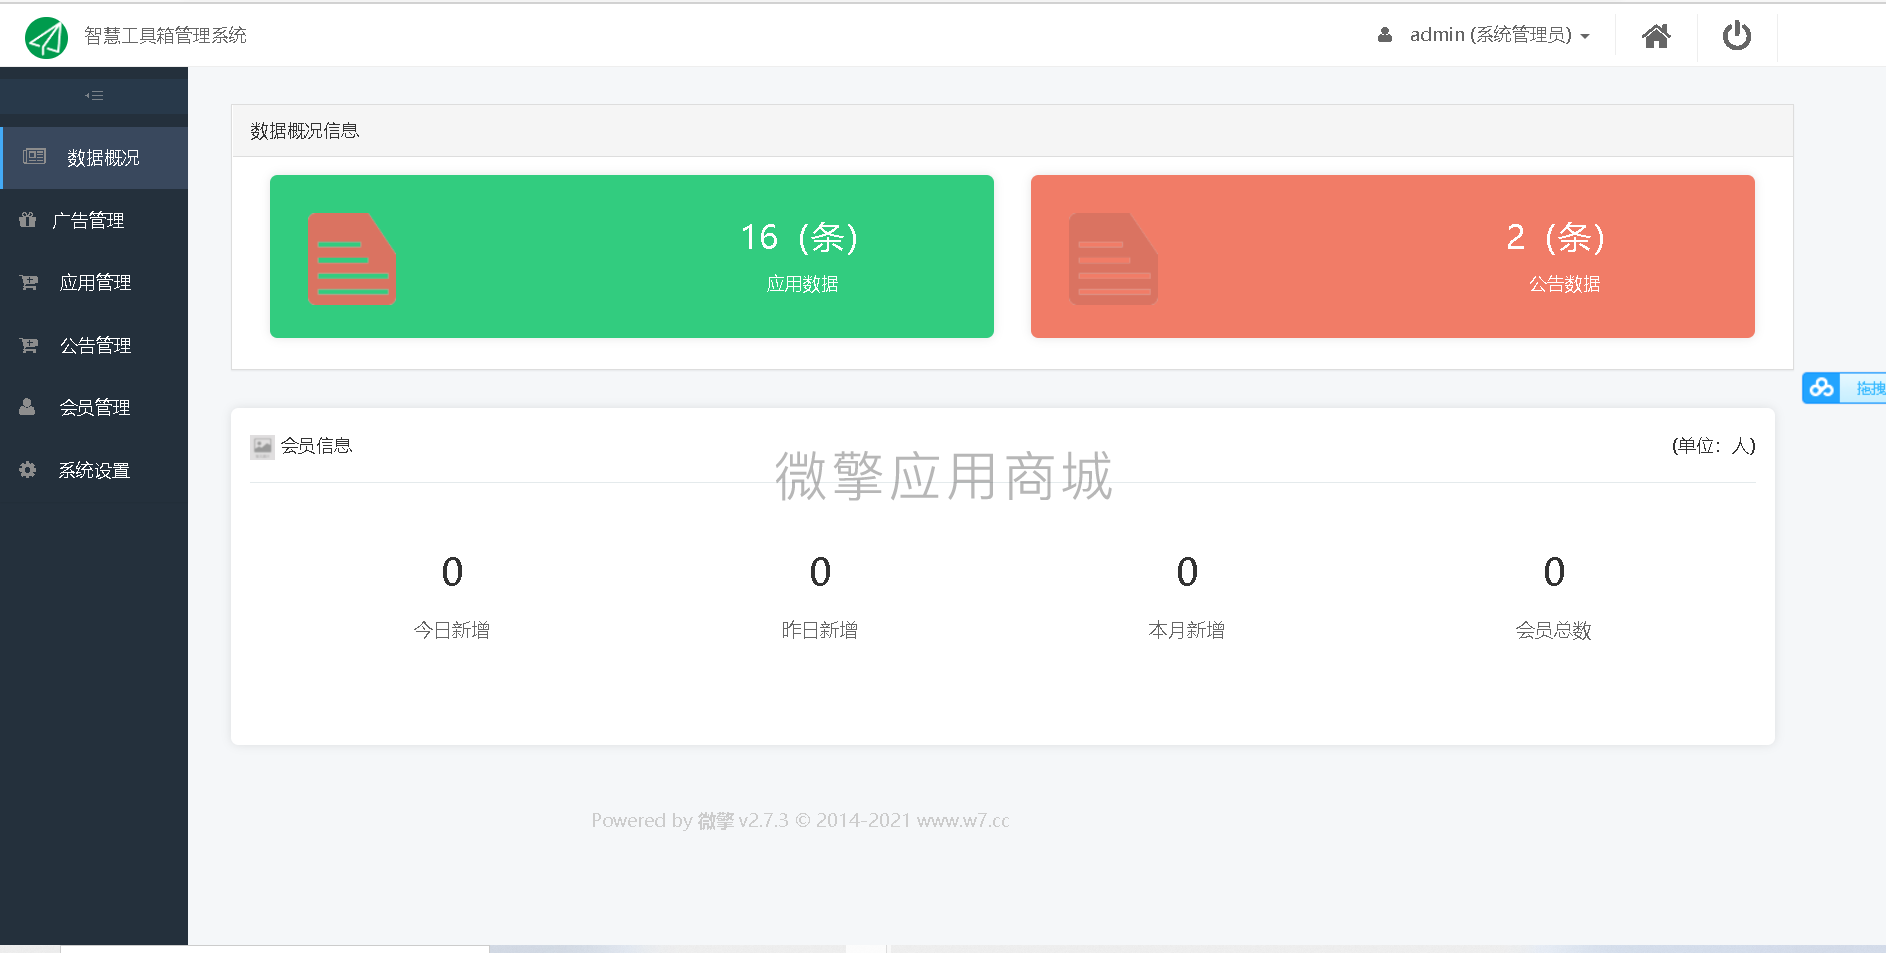Click the 广告管理 gift icon
Viewport: 1886px width, 953px height.
[x=27, y=220]
